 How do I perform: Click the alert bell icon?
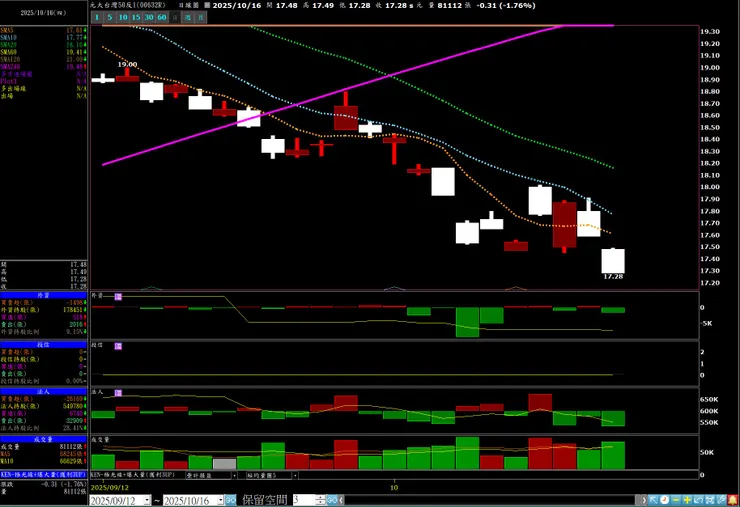coord(733,499)
